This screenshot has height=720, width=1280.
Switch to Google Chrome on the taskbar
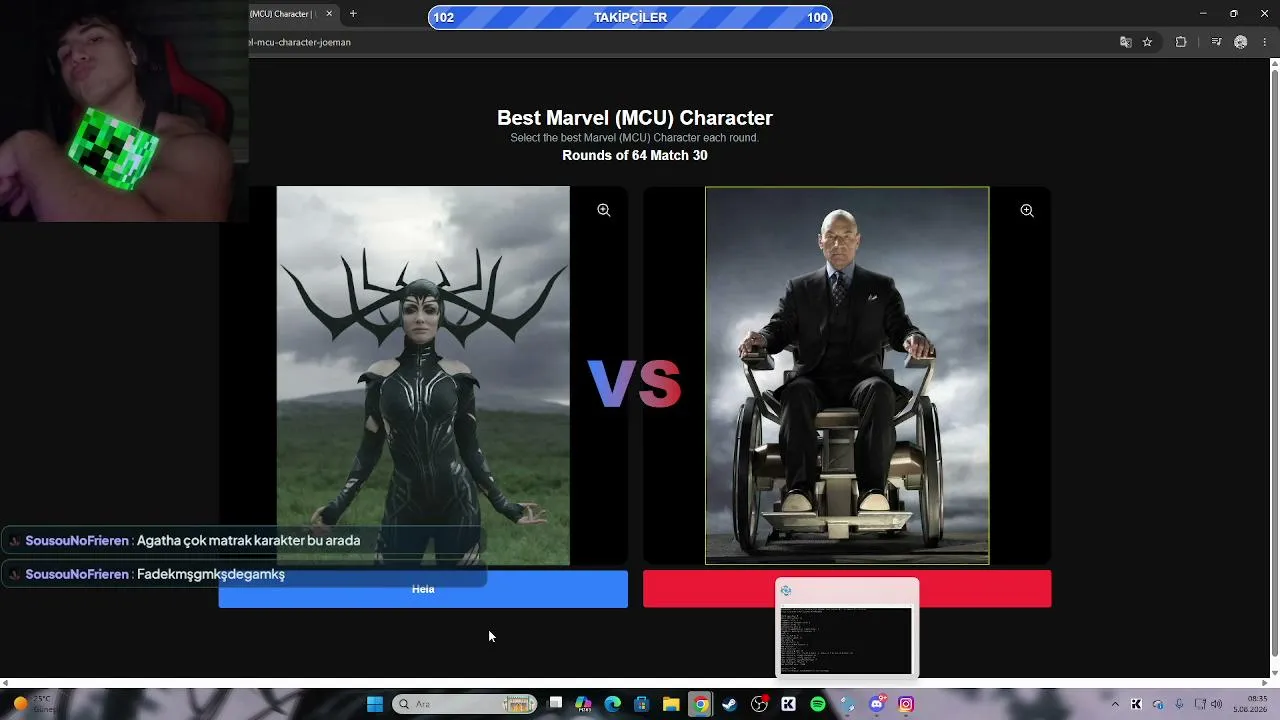click(701, 704)
